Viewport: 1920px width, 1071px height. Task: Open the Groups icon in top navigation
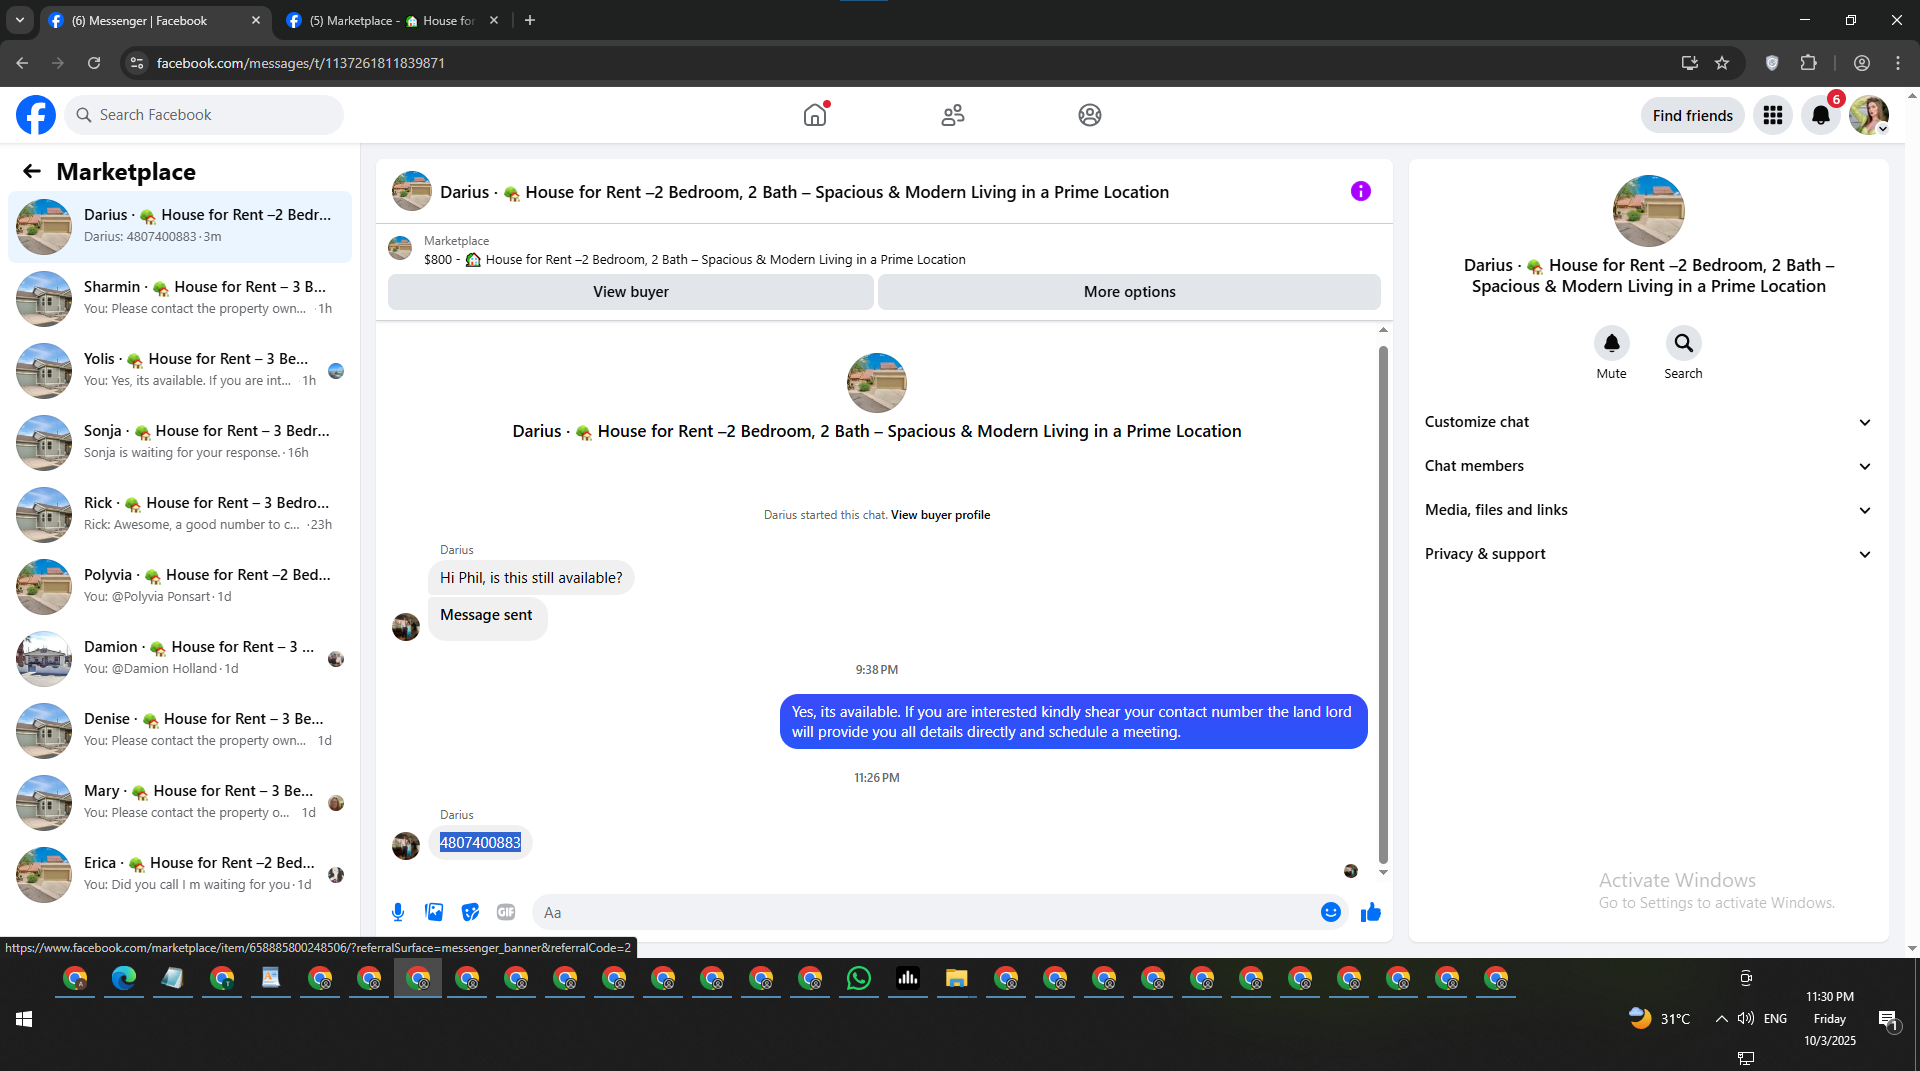click(1090, 115)
